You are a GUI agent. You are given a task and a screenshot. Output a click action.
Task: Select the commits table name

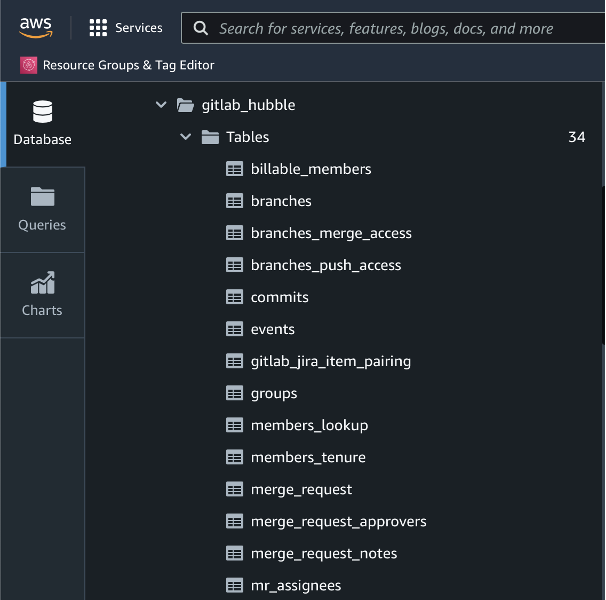pyautogui.click(x=280, y=297)
